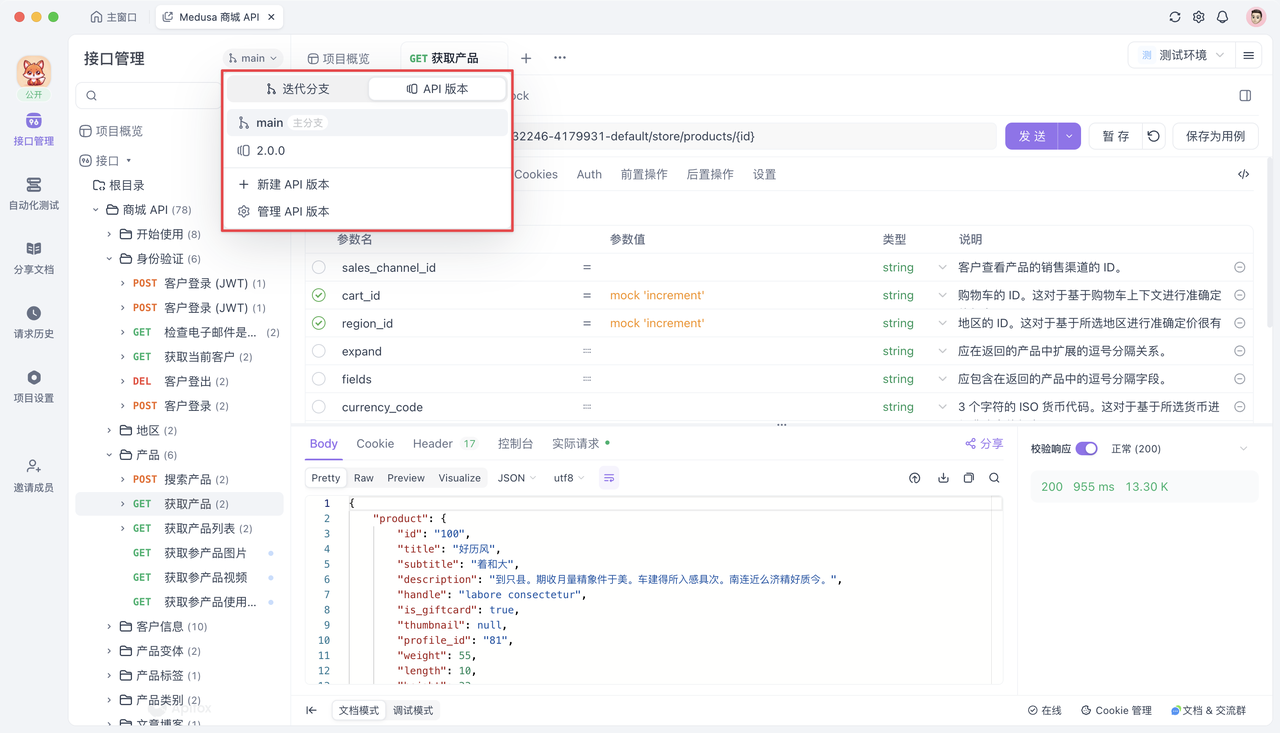Open 项目设置 in the sidebar
The width and height of the screenshot is (1280, 733).
pyautogui.click(x=33, y=386)
